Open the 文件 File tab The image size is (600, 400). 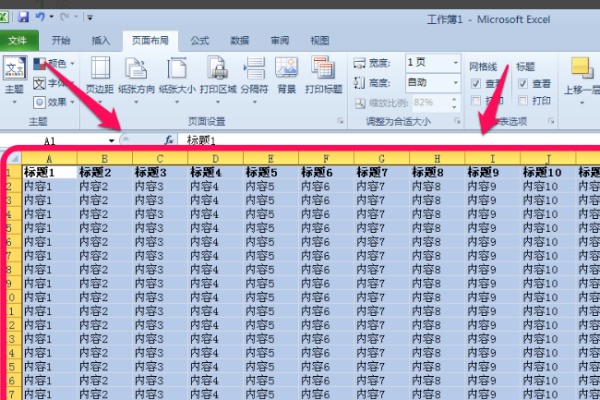[18, 40]
